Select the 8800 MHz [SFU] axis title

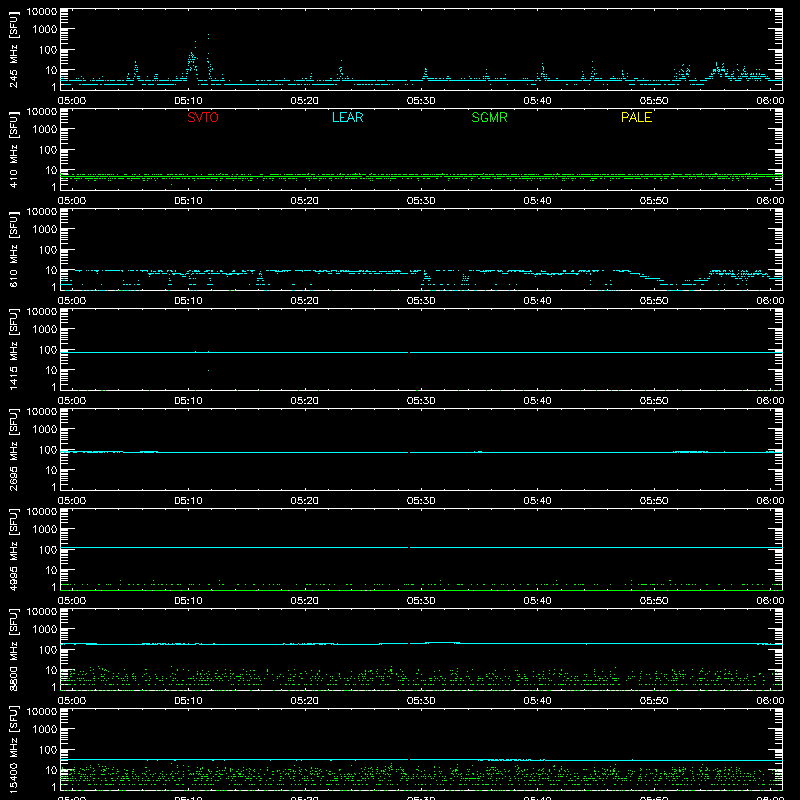13,649
